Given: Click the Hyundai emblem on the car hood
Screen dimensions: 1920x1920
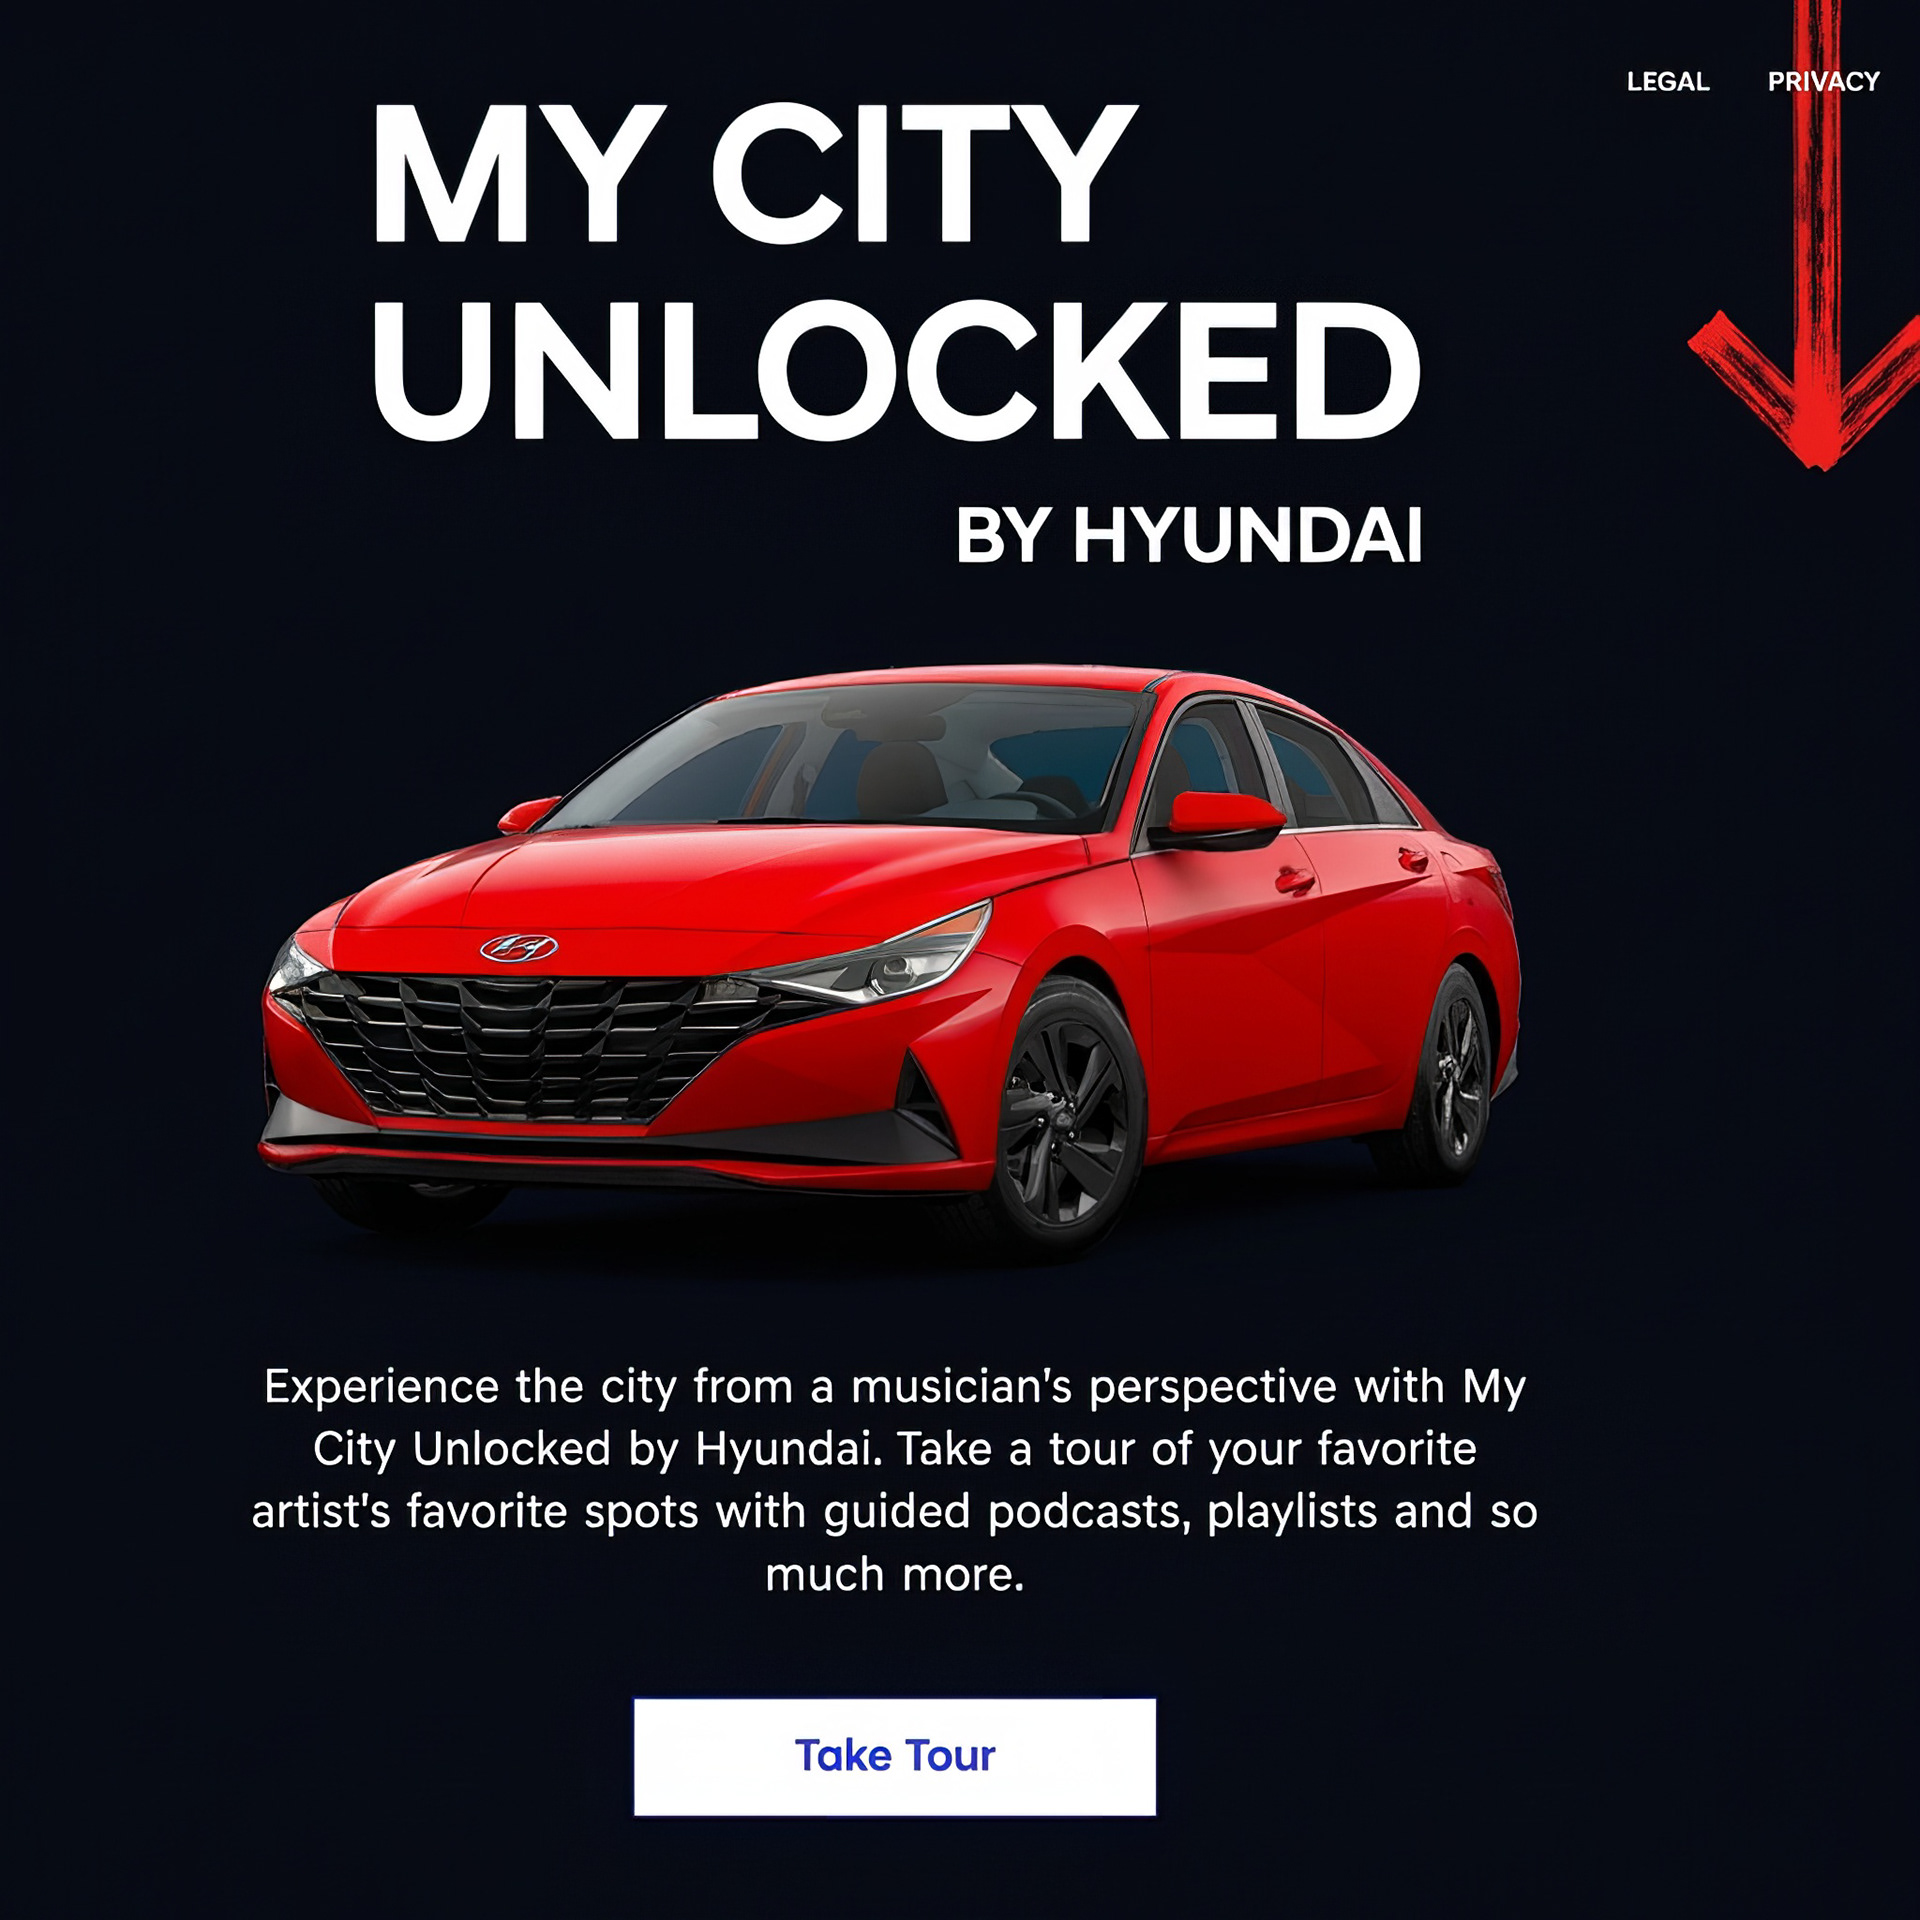Looking at the screenshot, I should coord(519,947).
